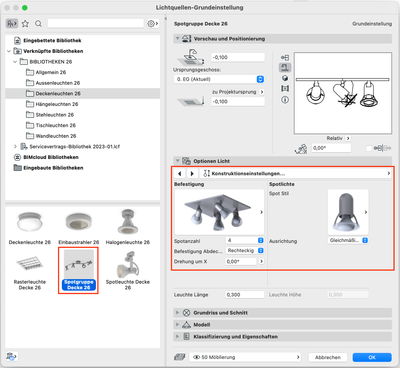This screenshot has width=400, height=368.
Task: Collapse the Verknüpfte Bibliotheken tree node
Action: (x=9, y=51)
